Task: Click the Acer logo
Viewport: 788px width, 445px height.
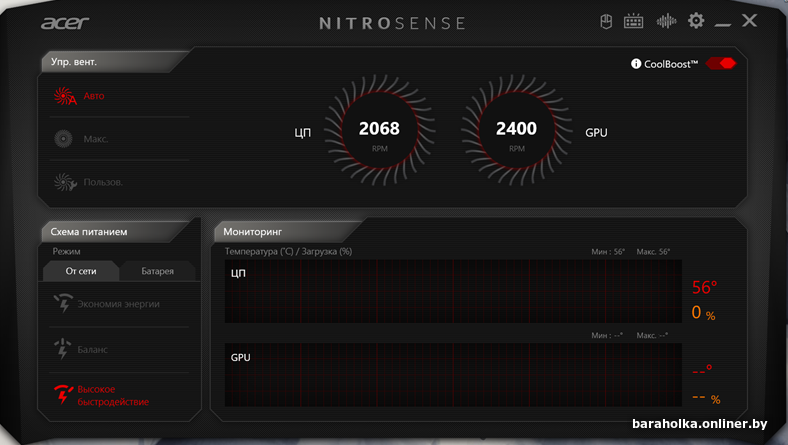Action: click(65, 23)
